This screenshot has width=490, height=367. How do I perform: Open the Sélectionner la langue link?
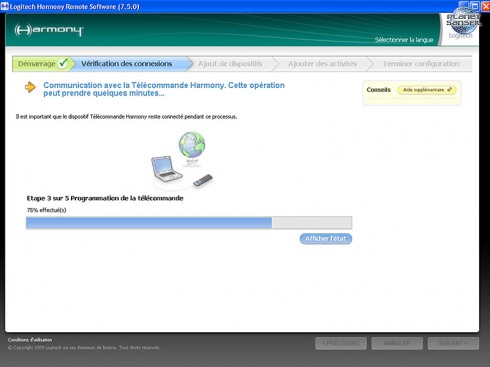tap(404, 40)
